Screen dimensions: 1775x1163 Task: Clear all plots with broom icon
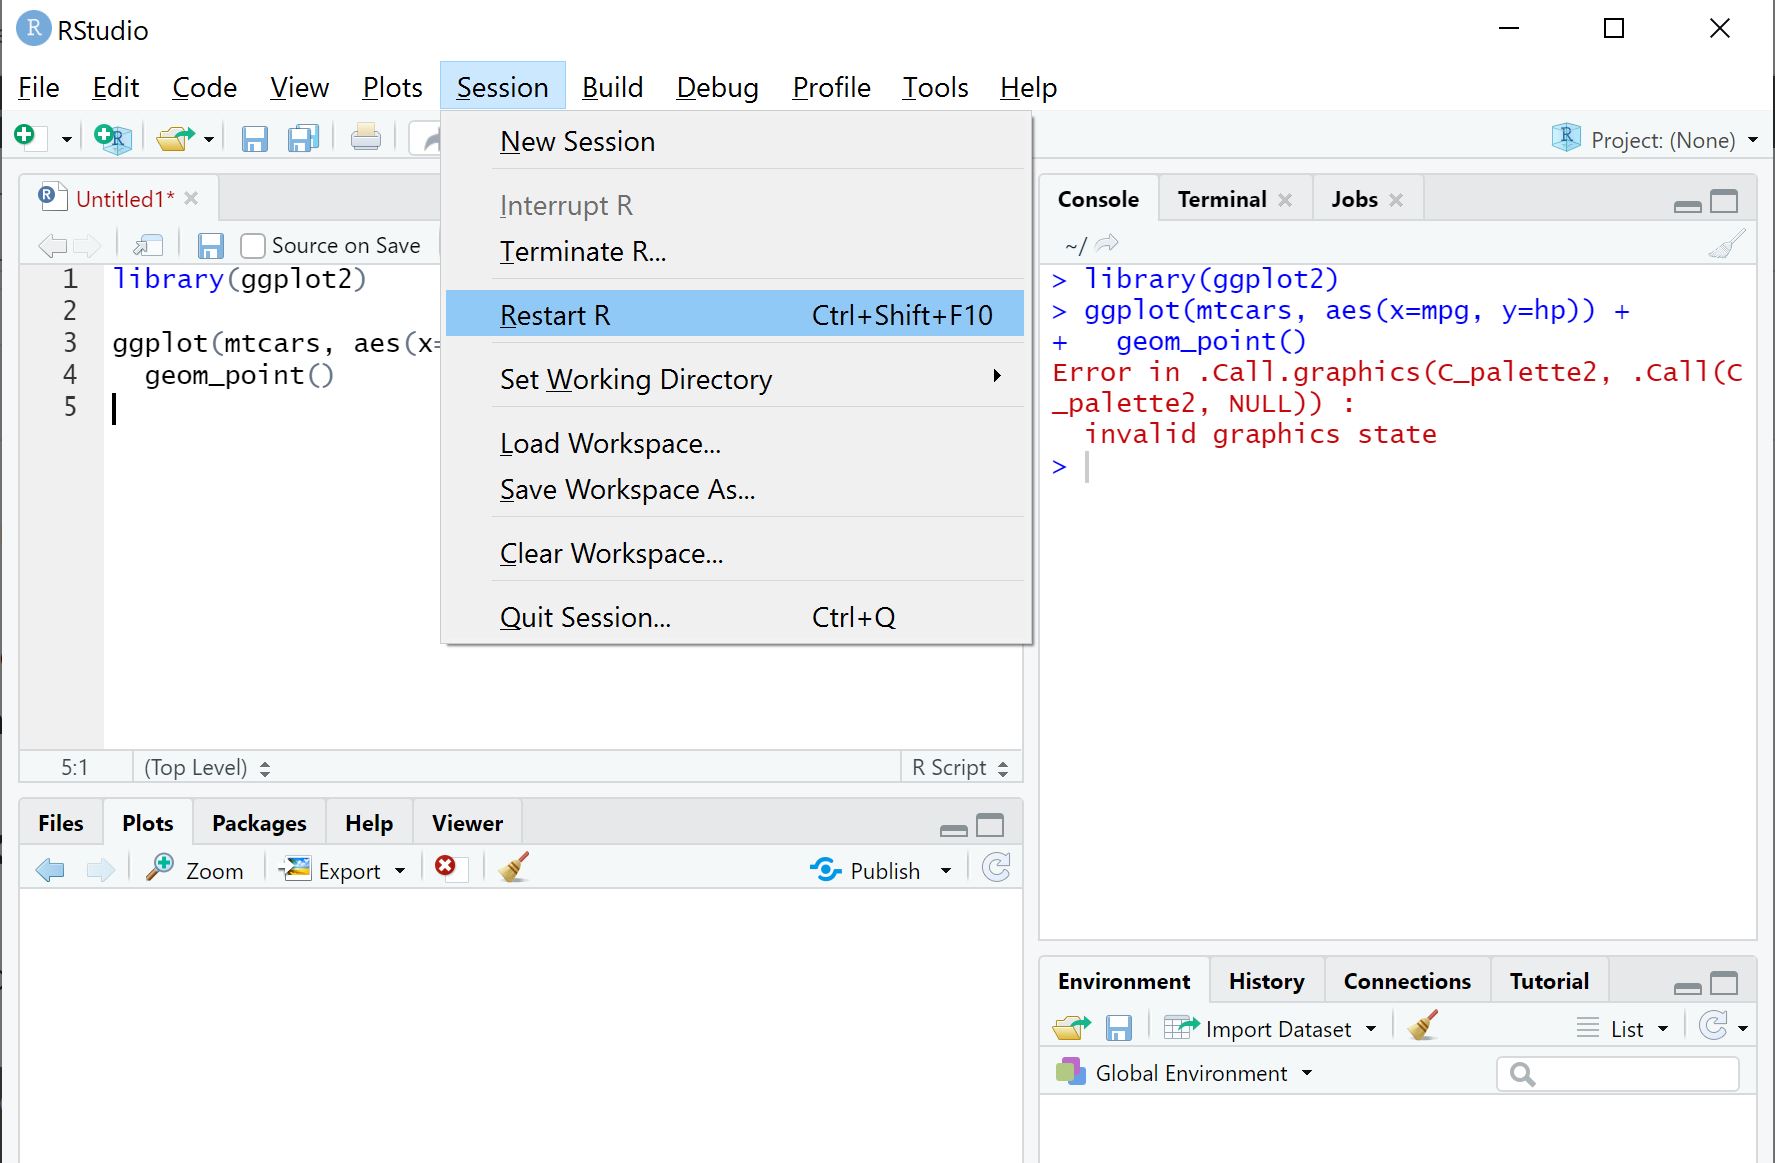[x=514, y=867]
